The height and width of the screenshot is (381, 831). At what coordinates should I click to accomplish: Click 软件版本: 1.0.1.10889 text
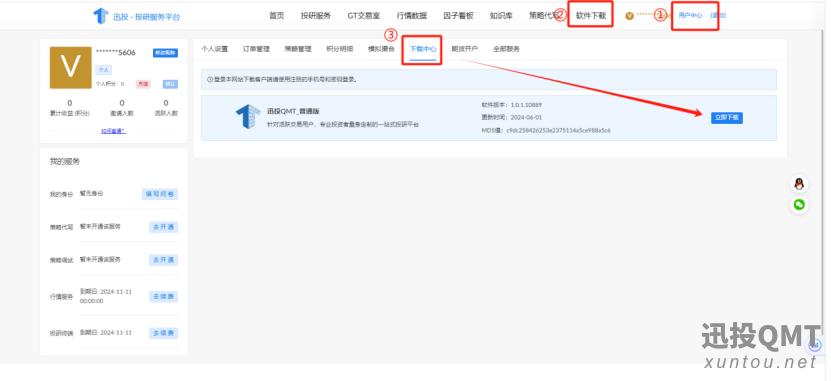pyautogui.click(x=511, y=105)
